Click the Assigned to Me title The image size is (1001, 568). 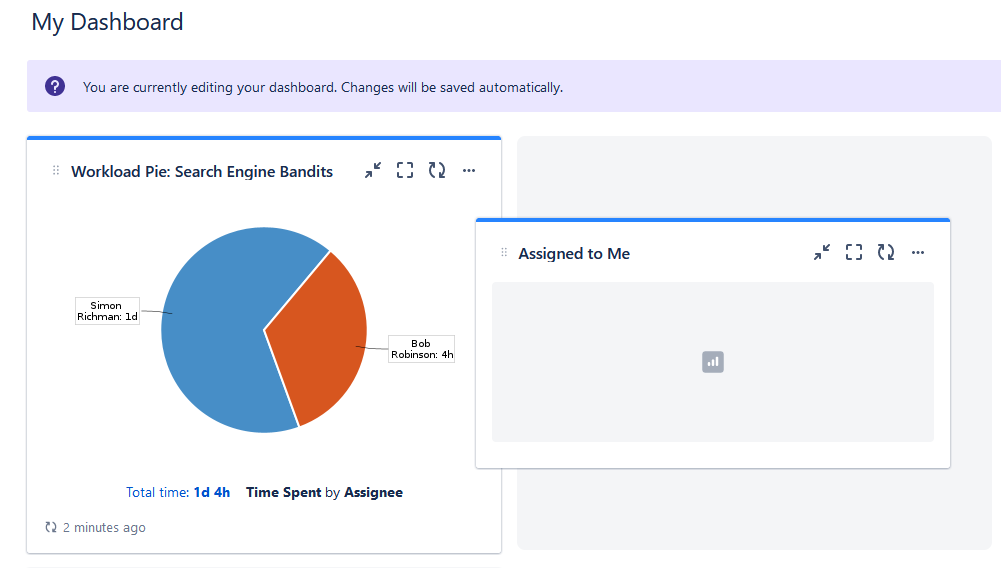(x=574, y=253)
